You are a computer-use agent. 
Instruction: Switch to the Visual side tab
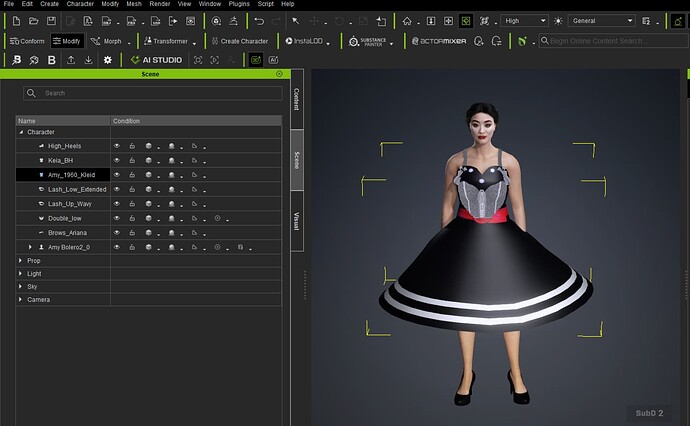coord(297,221)
